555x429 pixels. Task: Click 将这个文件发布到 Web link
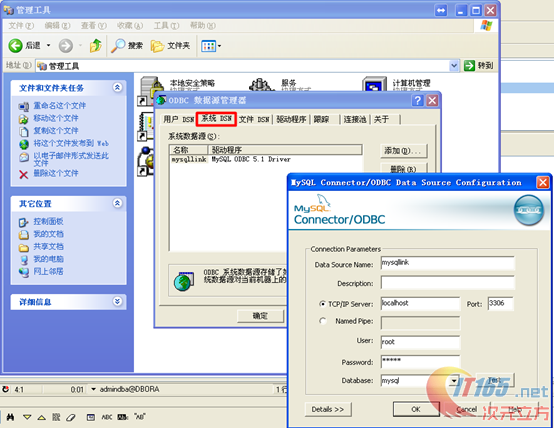(x=71, y=143)
